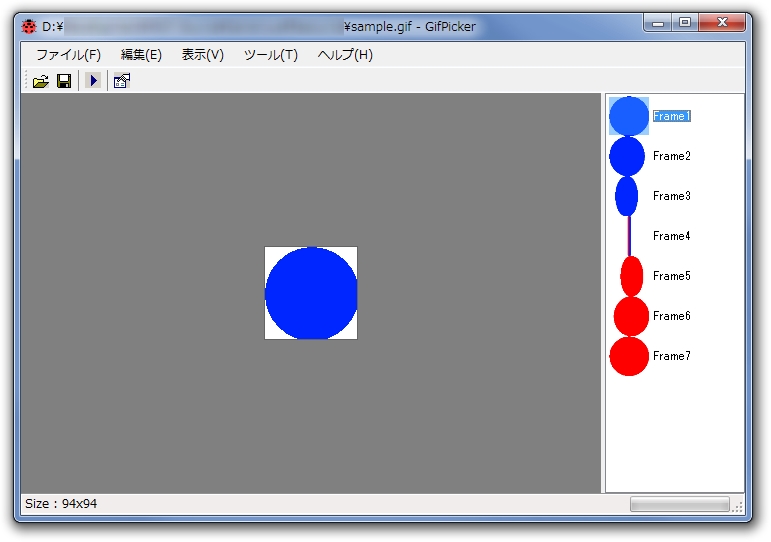771x542 pixels.
Task: Open the ファイル(F) menu
Action: tap(68, 55)
